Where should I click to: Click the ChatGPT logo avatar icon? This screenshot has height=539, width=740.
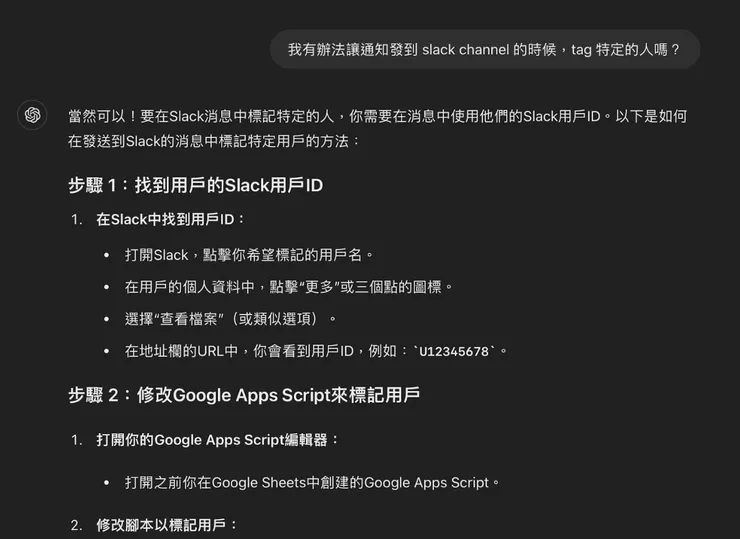32,115
